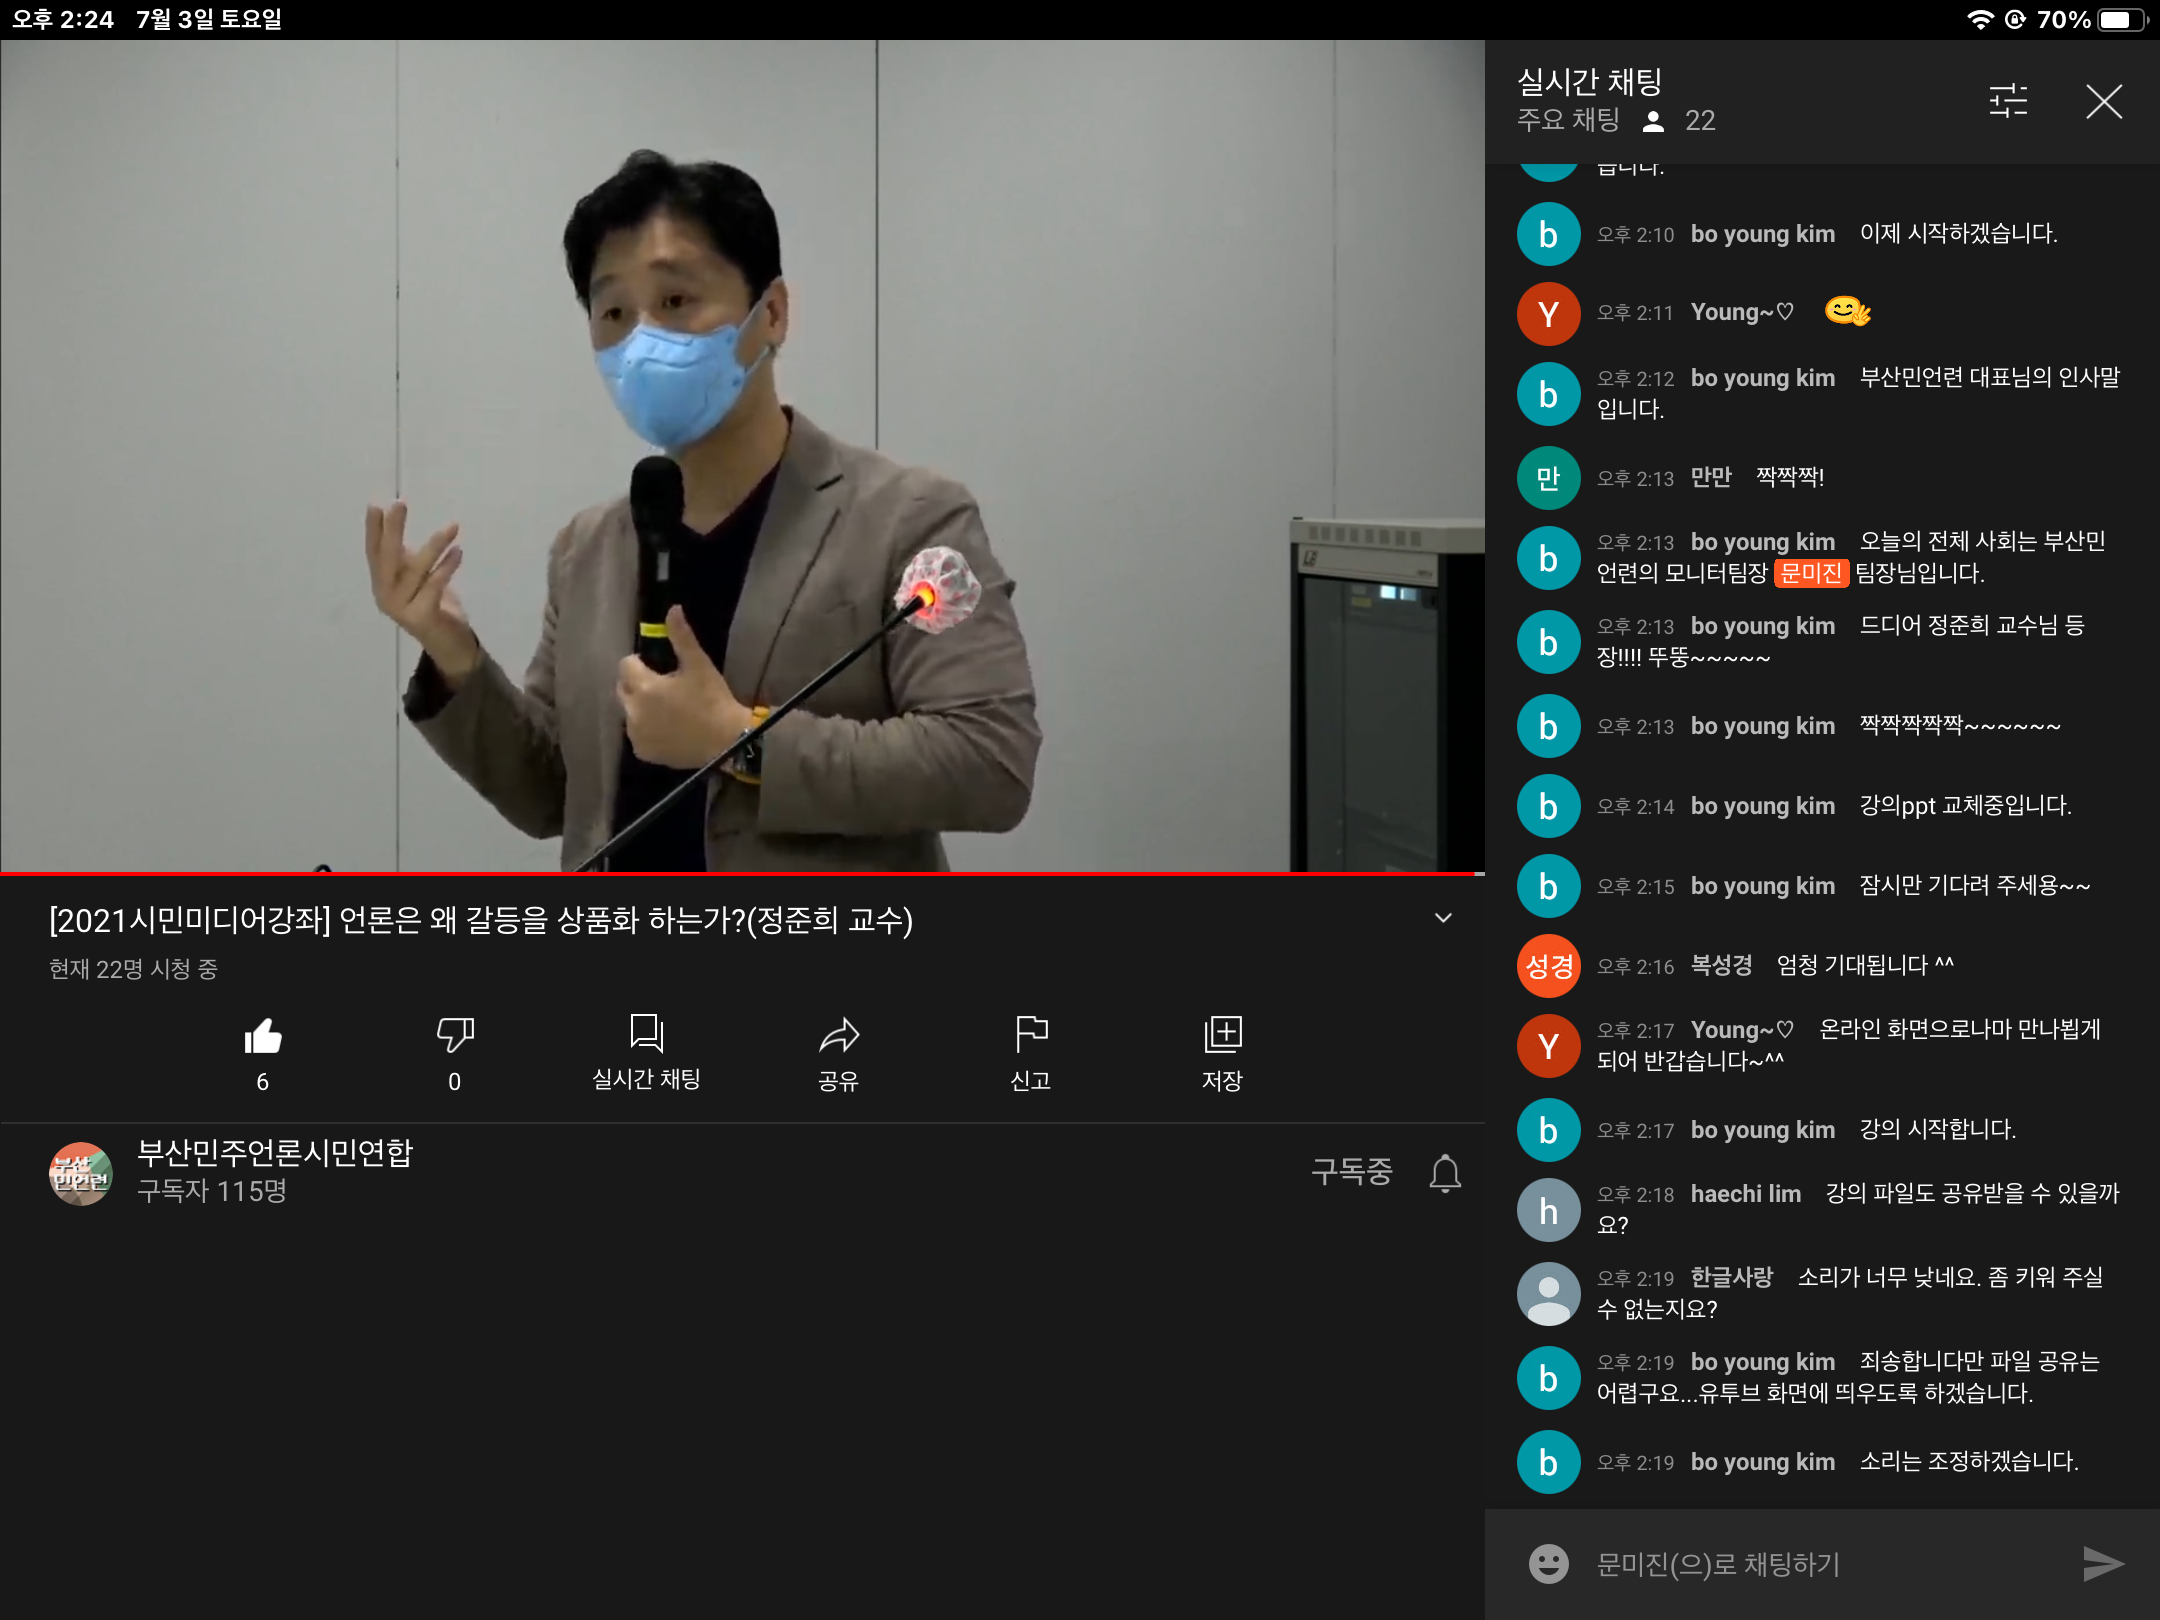2160x1620 pixels.
Task: Tap the channel avatar thumbnail
Action: 81,1173
